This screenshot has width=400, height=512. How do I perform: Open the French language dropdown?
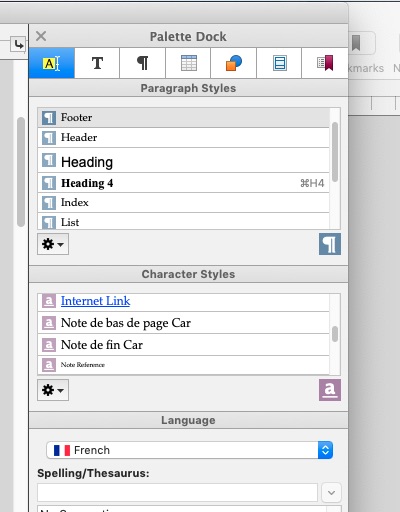(189, 450)
